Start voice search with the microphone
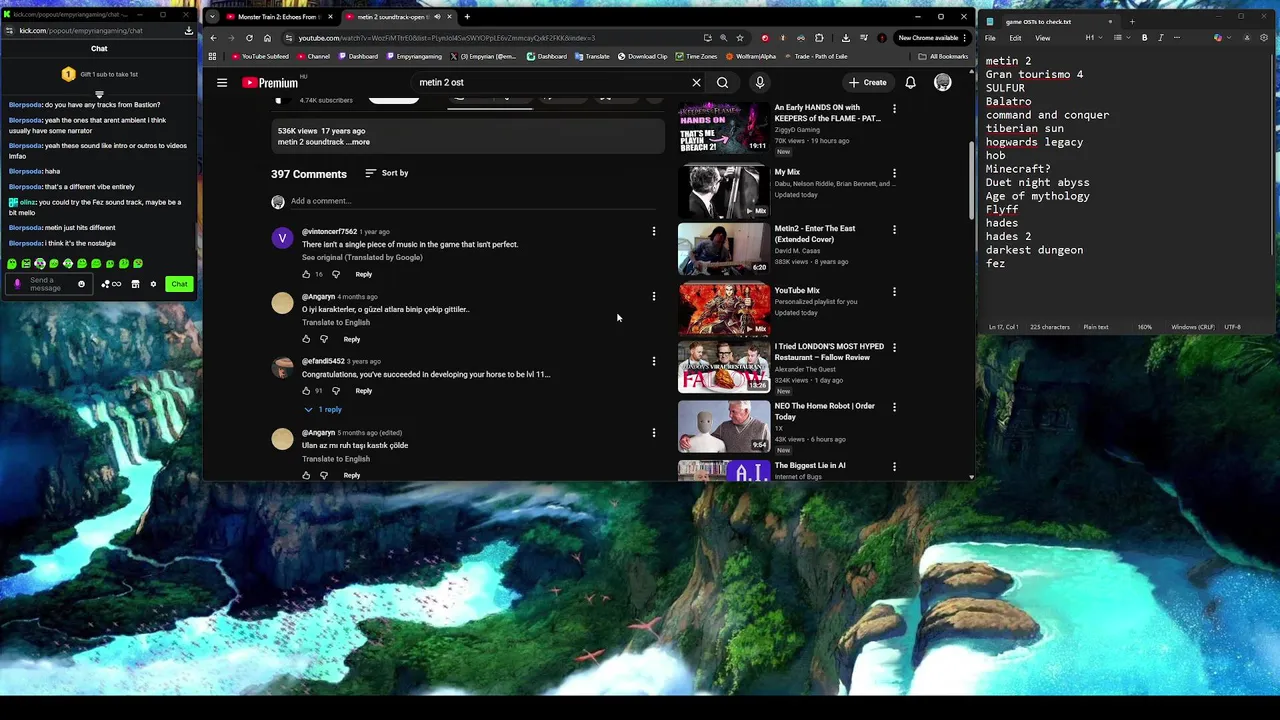Image resolution: width=1280 pixels, height=720 pixels. (x=760, y=83)
